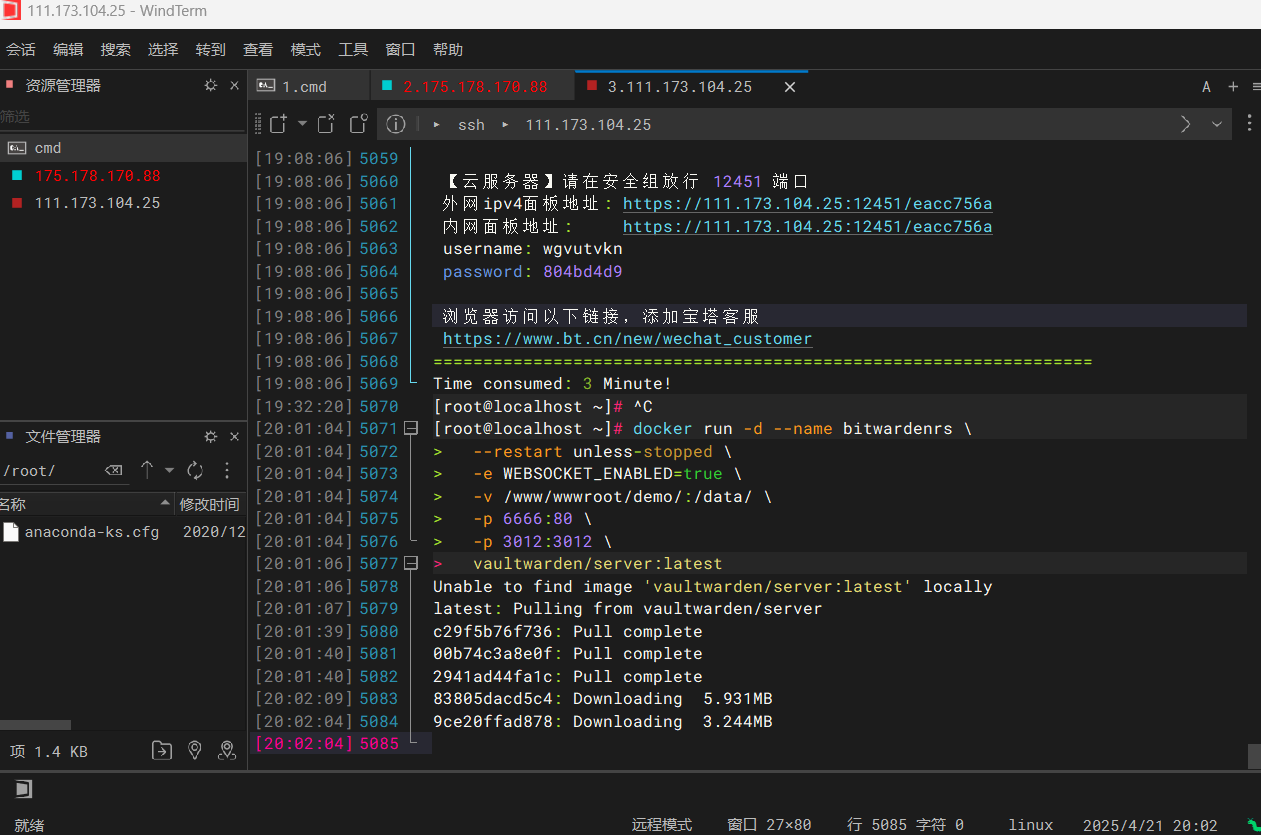Switch to the 1.cmd tab
This screenshot has width=1261, height=835.
tap(308, 86)
